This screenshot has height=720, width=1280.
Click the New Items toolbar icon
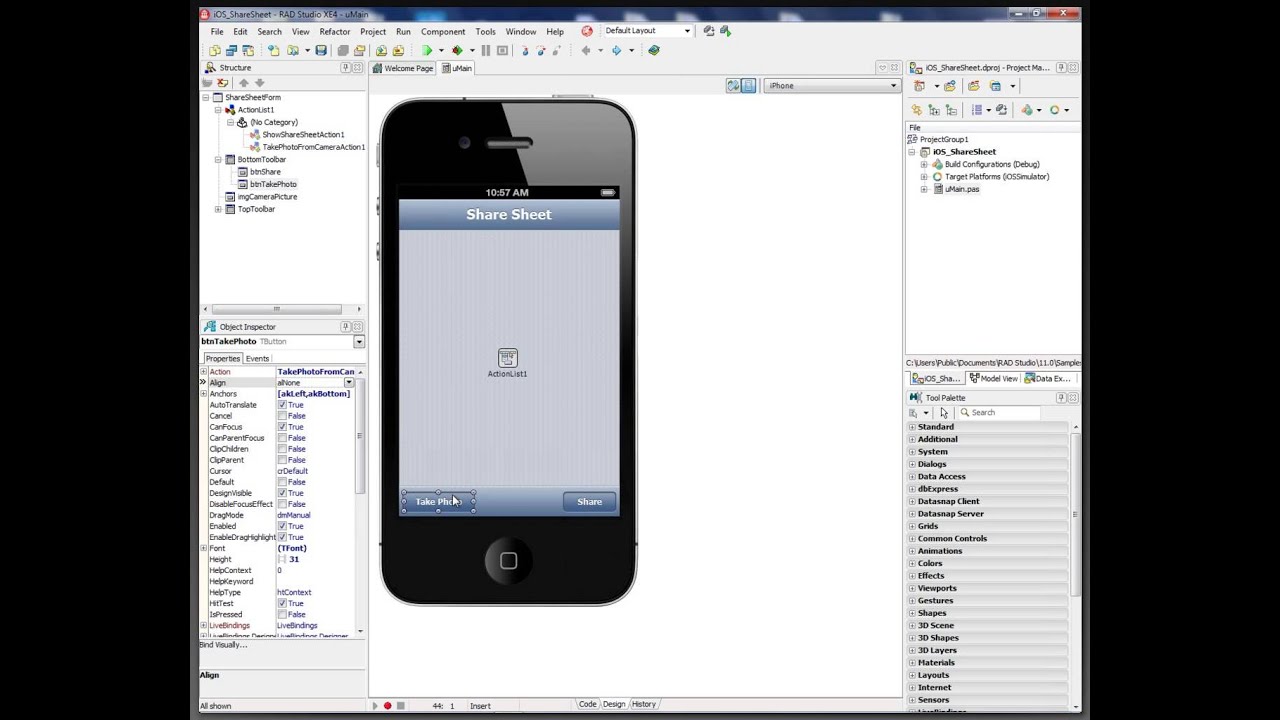click(x=273, y=50)
